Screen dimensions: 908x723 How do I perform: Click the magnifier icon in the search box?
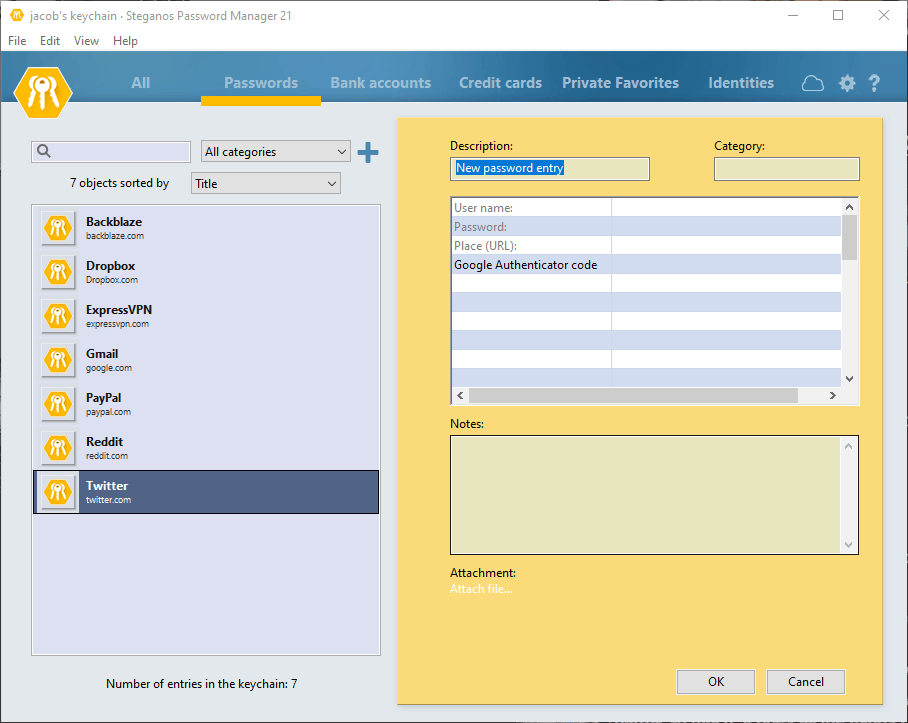(44, 151)
